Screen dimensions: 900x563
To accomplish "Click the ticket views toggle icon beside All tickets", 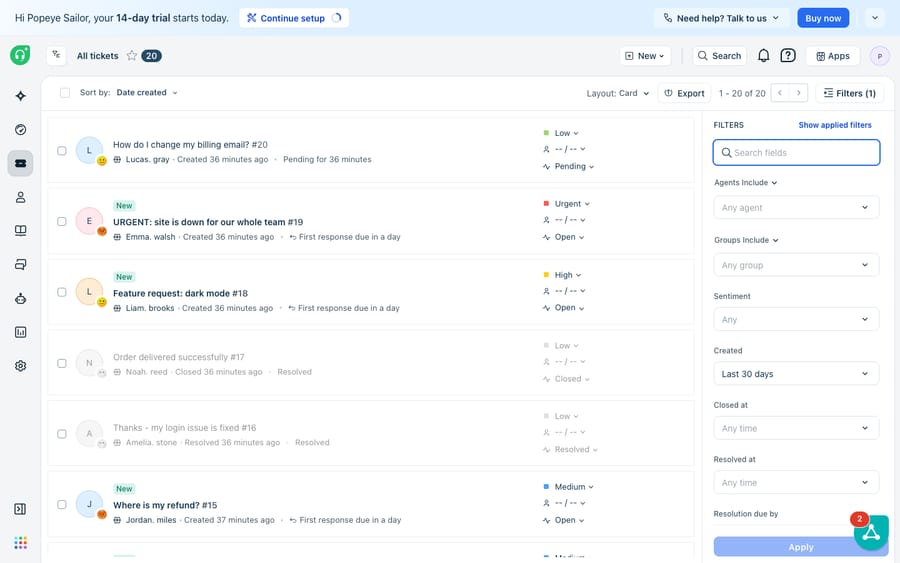I will (x=56, y=55).
